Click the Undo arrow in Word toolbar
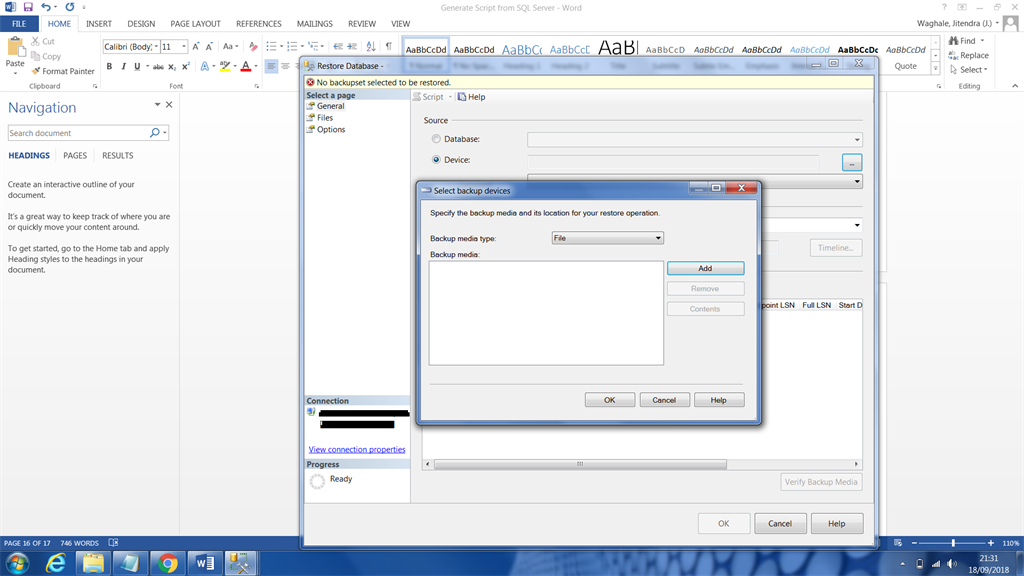This screenshot has height=576, width=1024. click(x=45, y=7)
